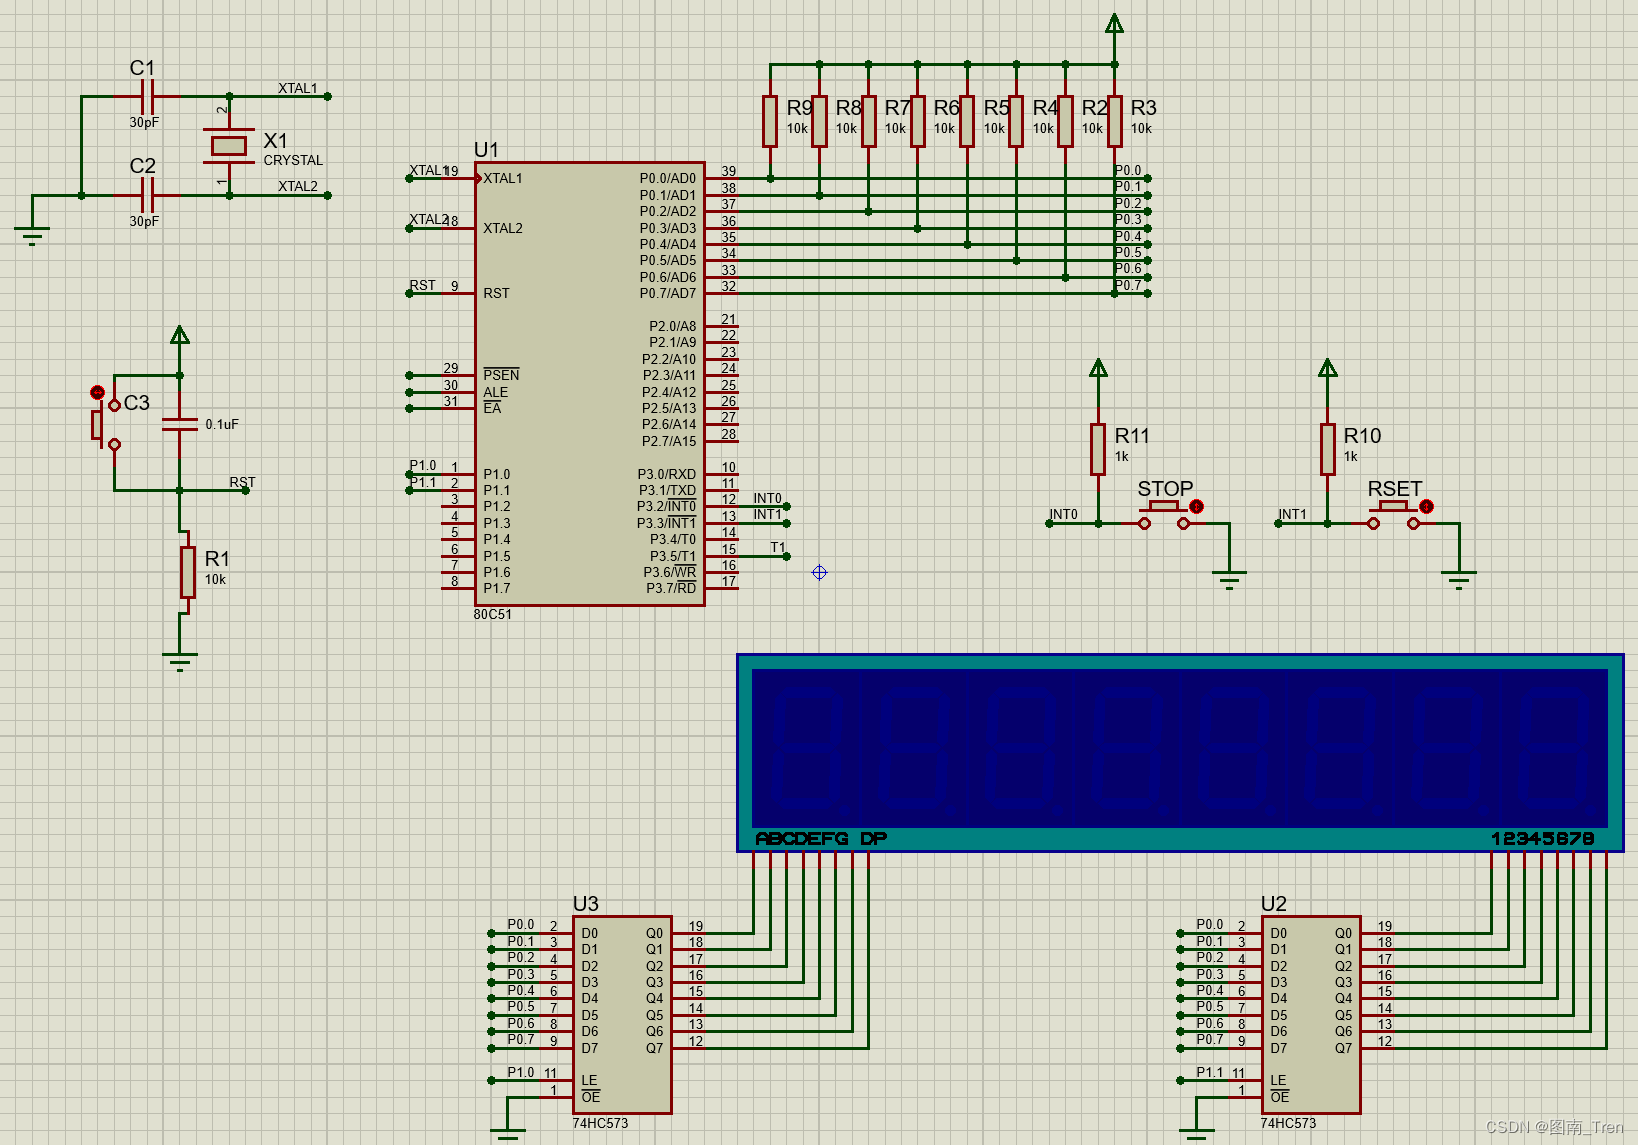Select pull-up resistor R3
Viewport: 1638px width, 1145px height.
[x=1114, y=121]
